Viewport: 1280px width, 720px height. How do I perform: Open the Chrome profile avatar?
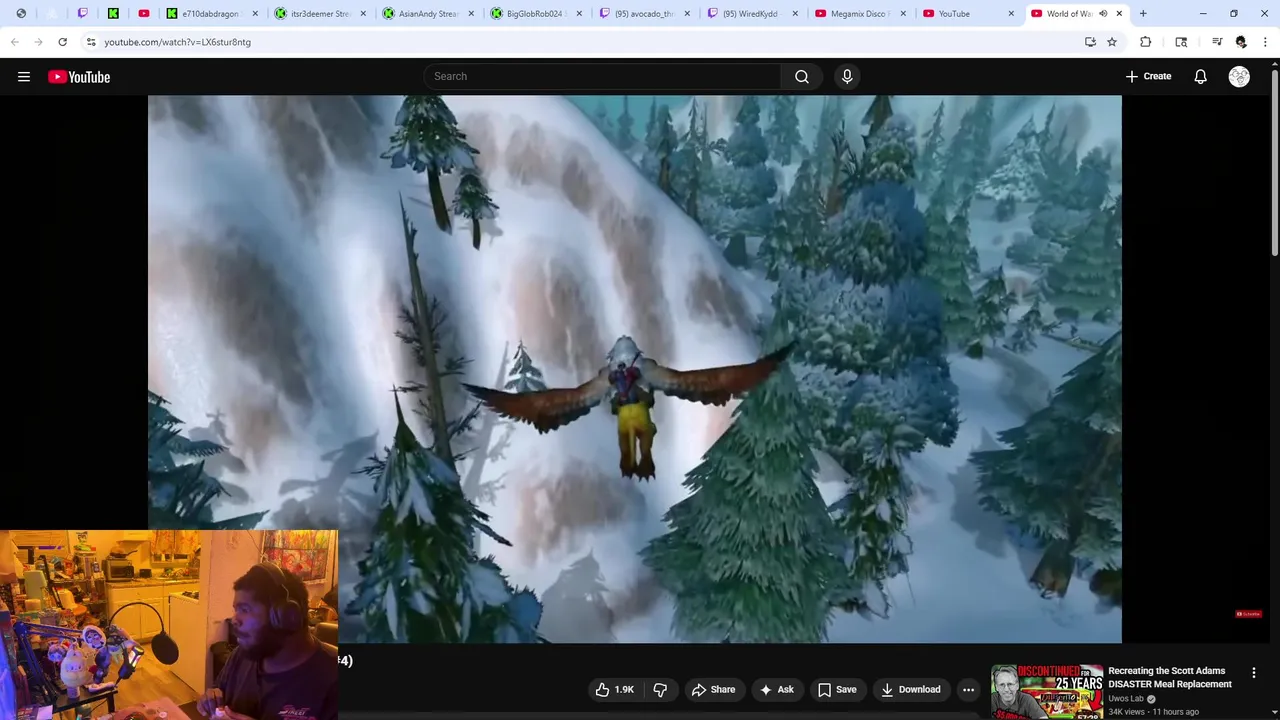coord(1241,42)
